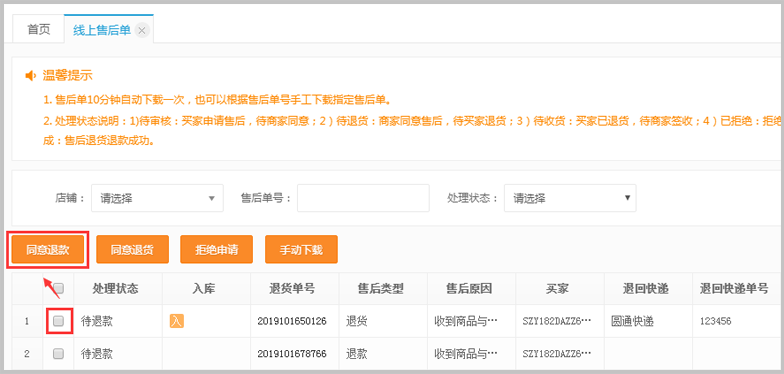The width and height of the screenshot is (784, 374).
Task: Tick the select-all checkbox in table header
Action: pos(58,288)
